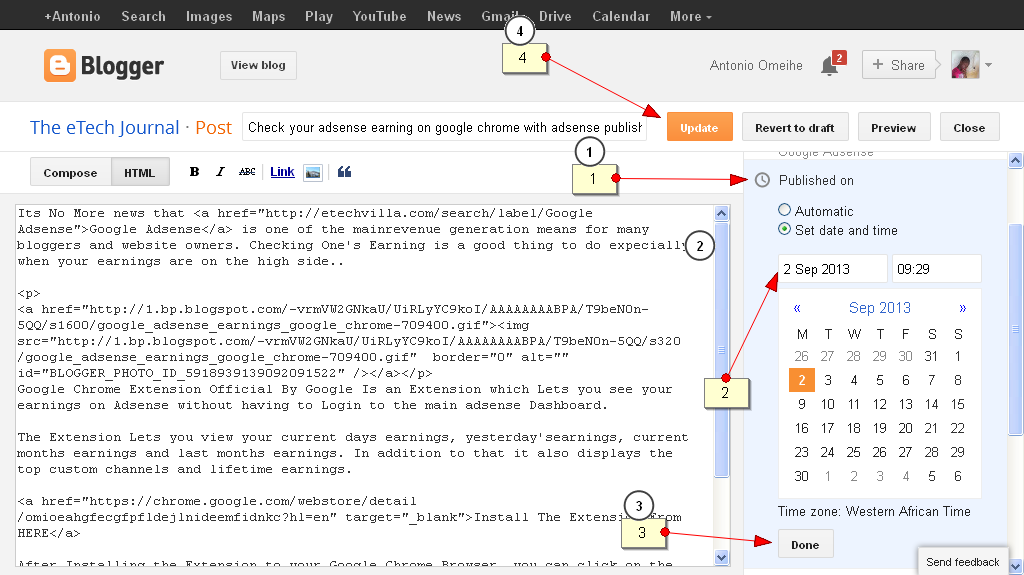Click the + Share button

coord(899,65)
